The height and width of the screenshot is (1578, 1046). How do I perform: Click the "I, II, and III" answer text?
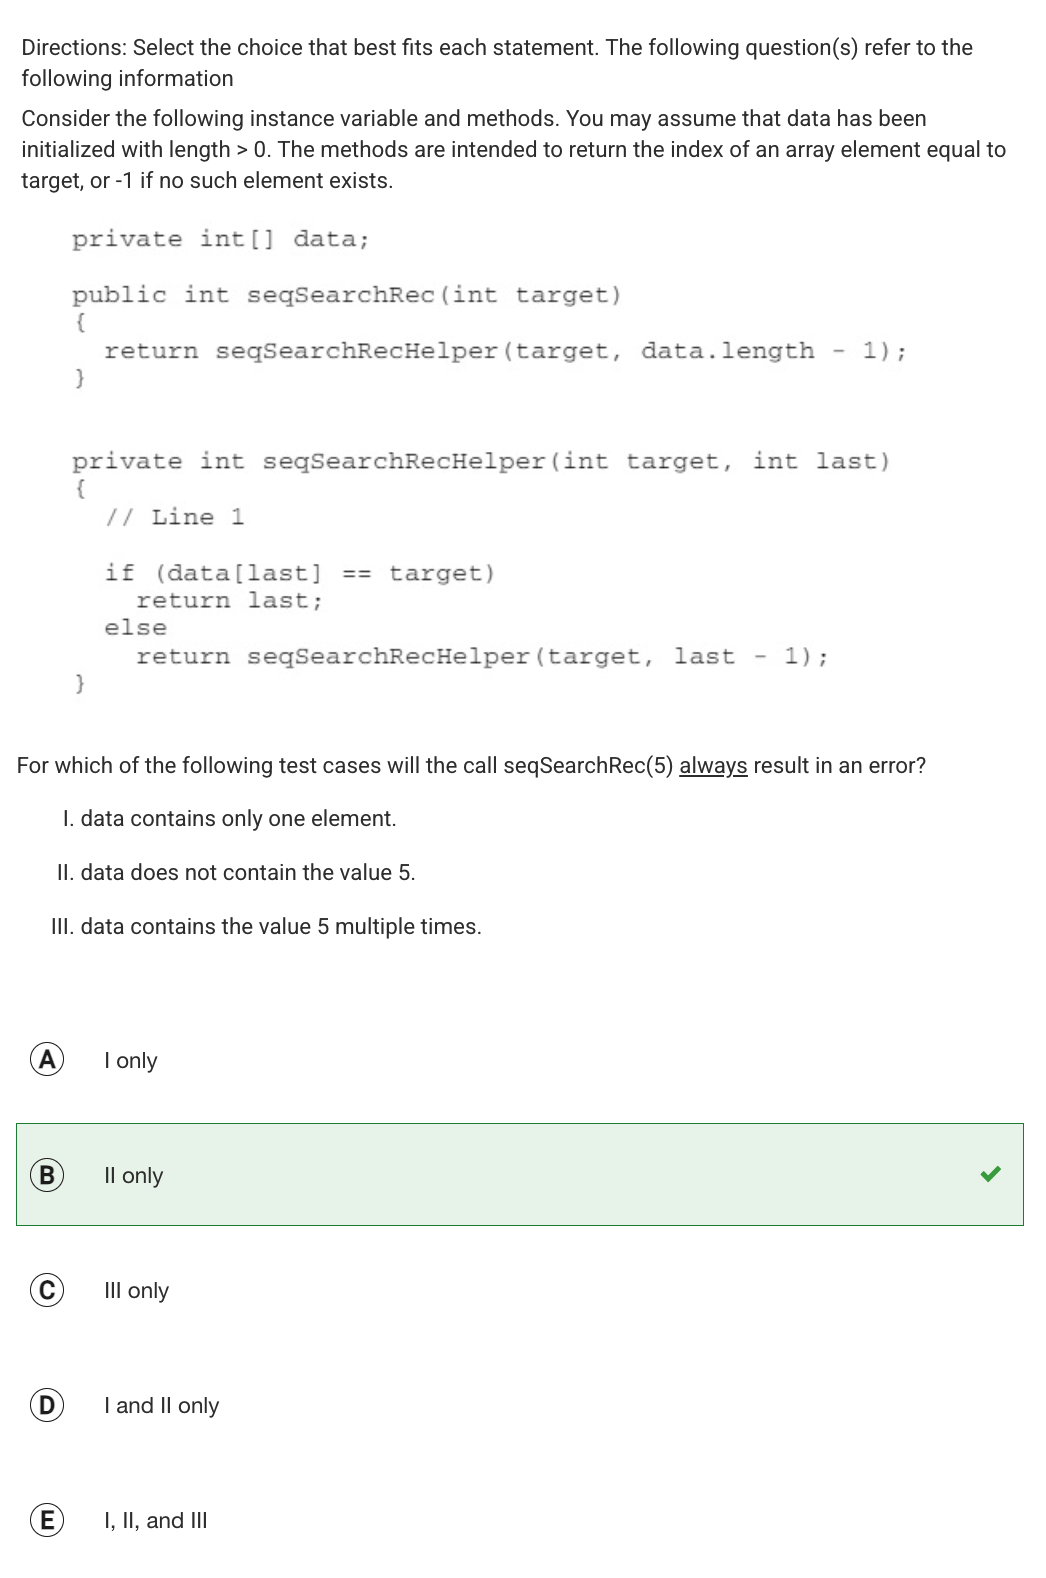(155, 1520)
